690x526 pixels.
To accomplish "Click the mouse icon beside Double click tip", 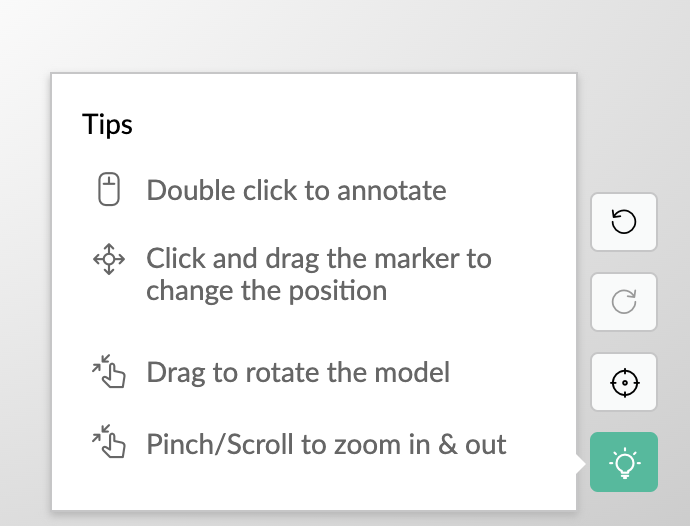I will 109,189.
